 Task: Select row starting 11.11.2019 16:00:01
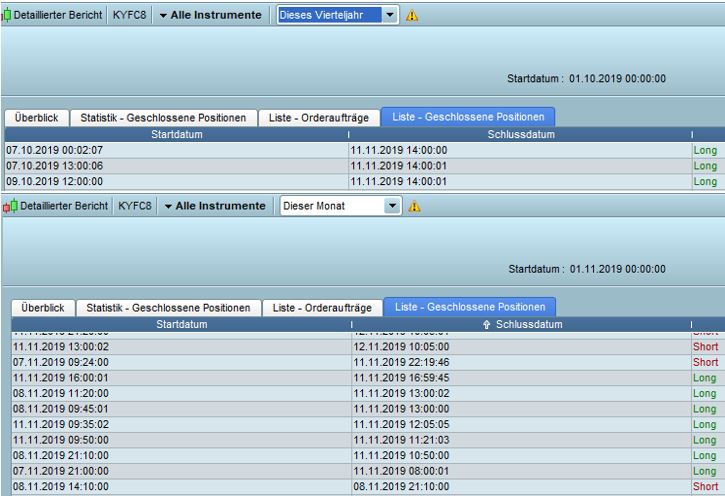point(368,378)
